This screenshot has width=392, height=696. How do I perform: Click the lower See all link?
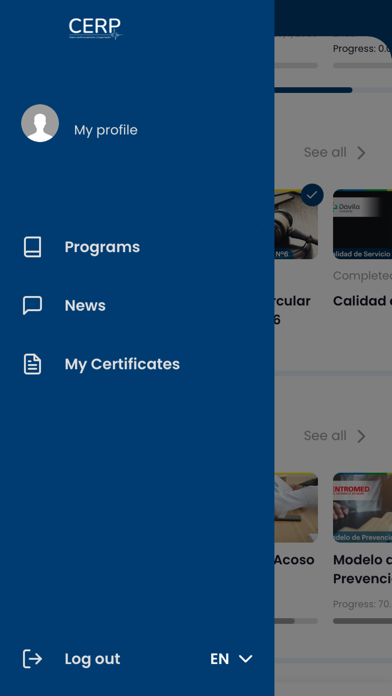(325, 435)
